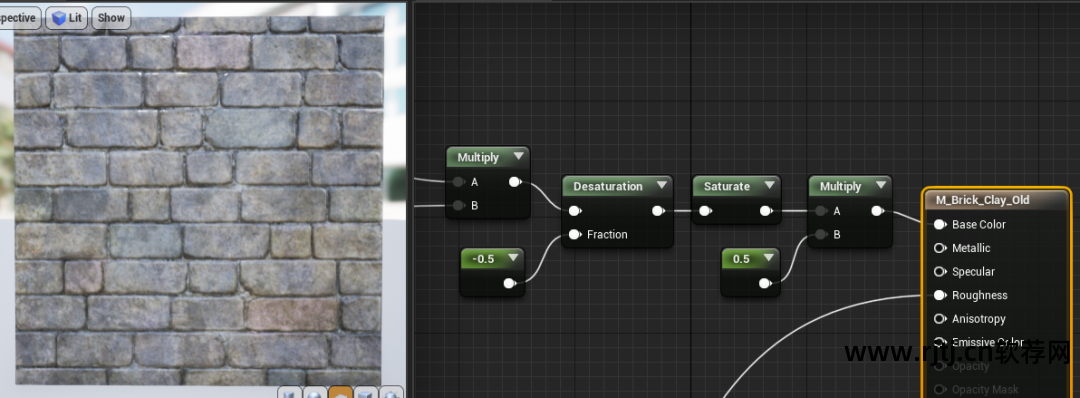The width and height of the screenshot is (1080, 398).
Task: Open the Perspective viewport type menu
Action: (19, 18)
